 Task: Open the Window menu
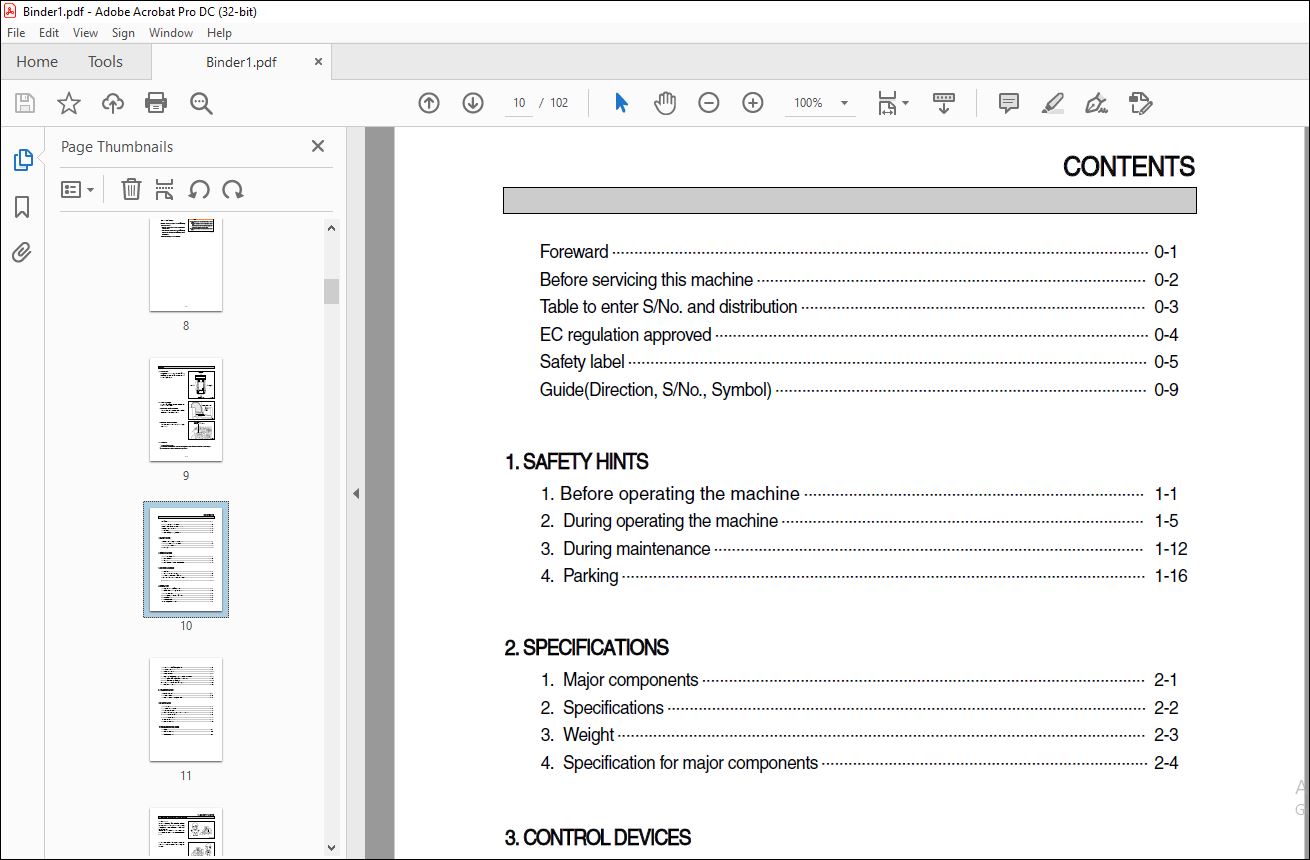pos(171,33)
